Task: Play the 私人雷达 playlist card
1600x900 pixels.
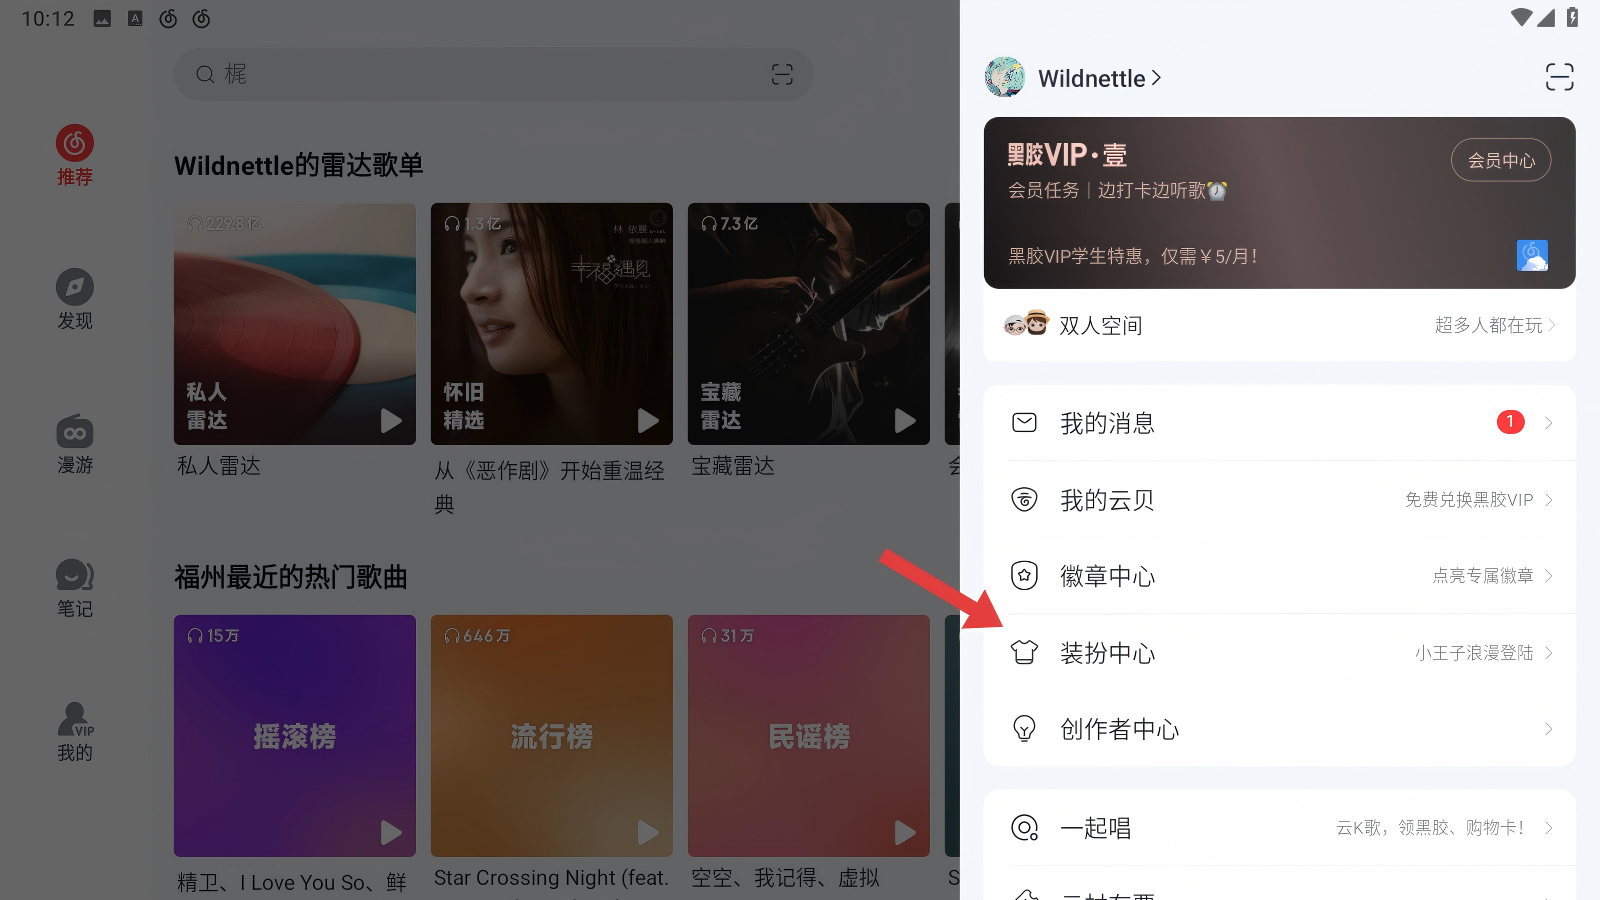Action: [391, 421]
